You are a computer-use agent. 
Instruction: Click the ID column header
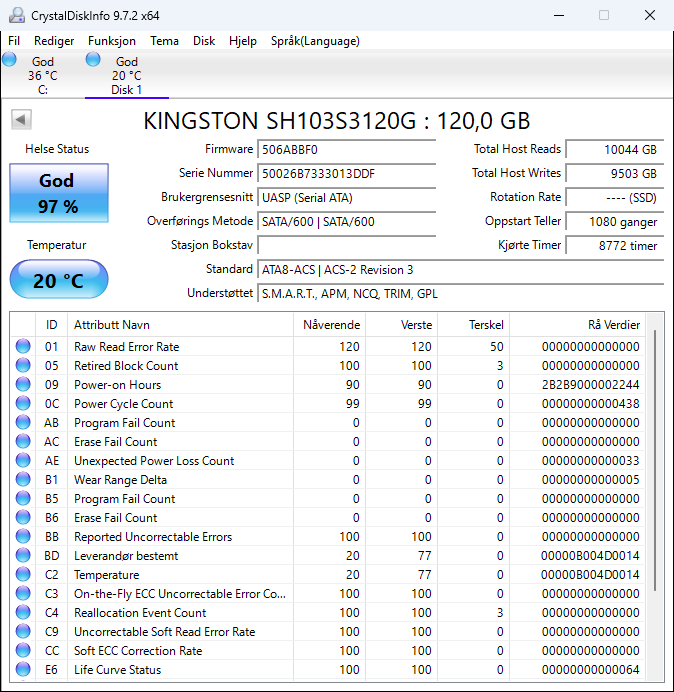tap(51, 325)
